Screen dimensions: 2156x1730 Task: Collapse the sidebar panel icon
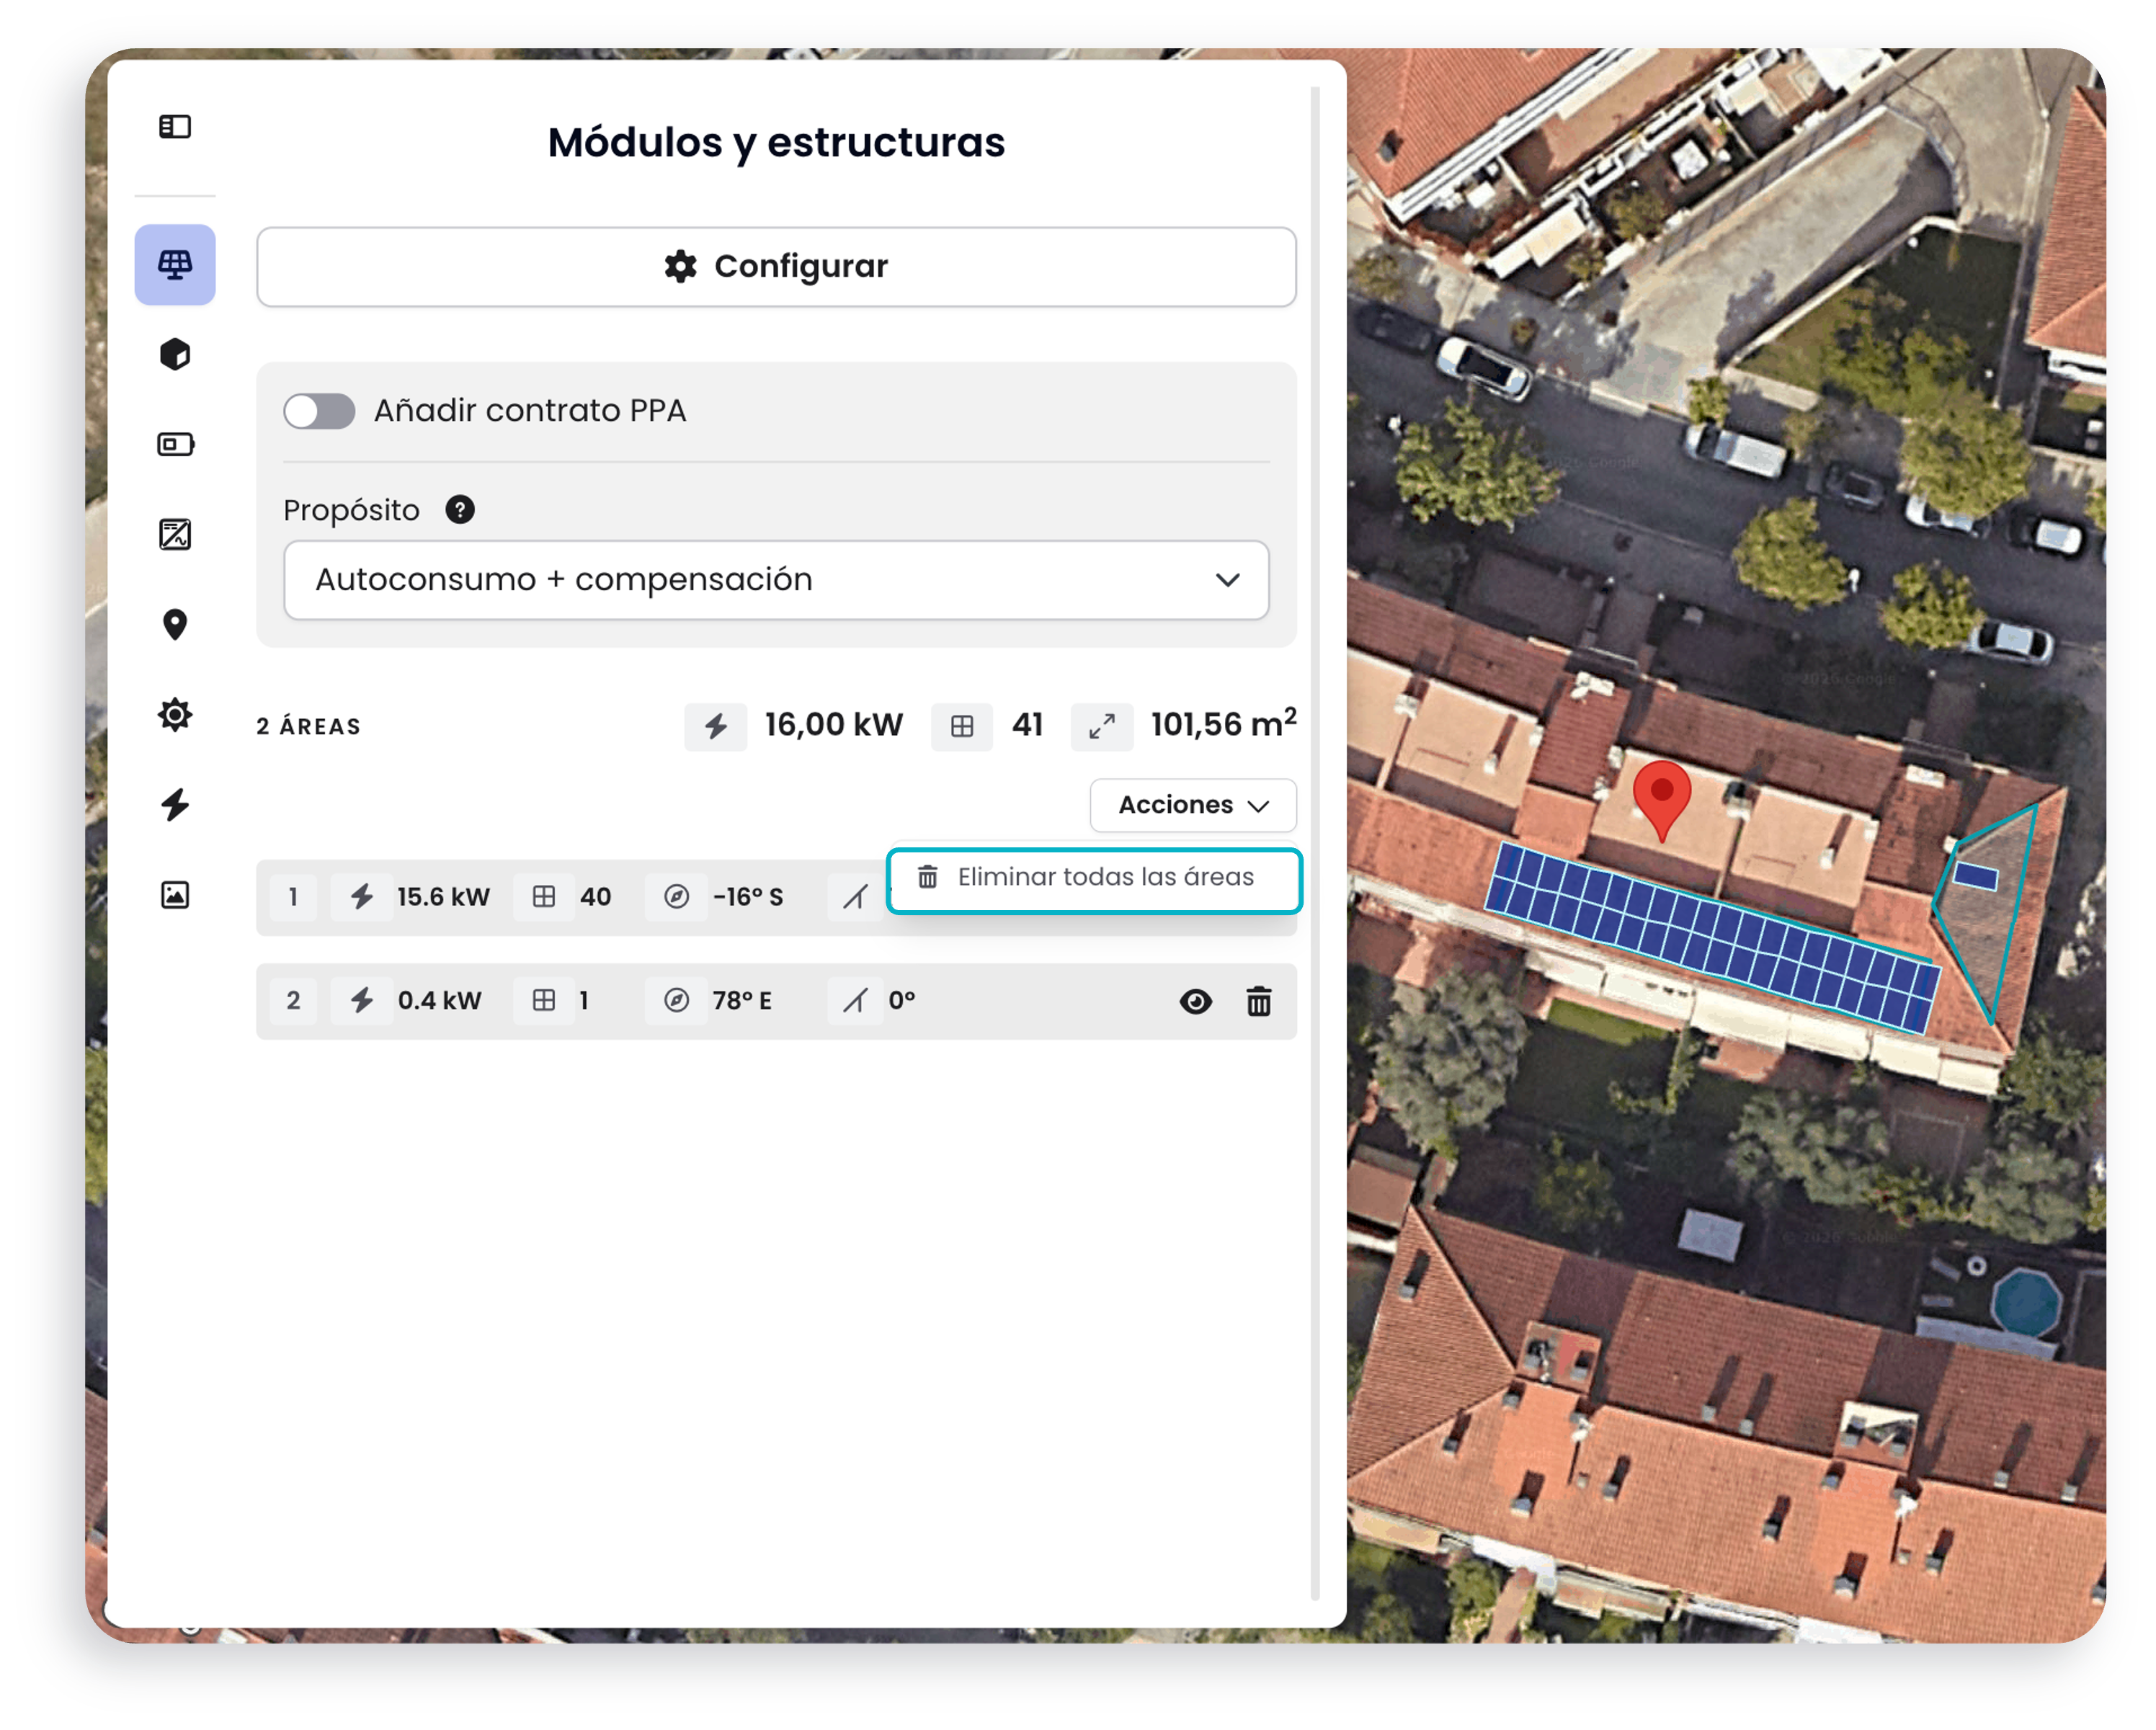pos(175,126)
